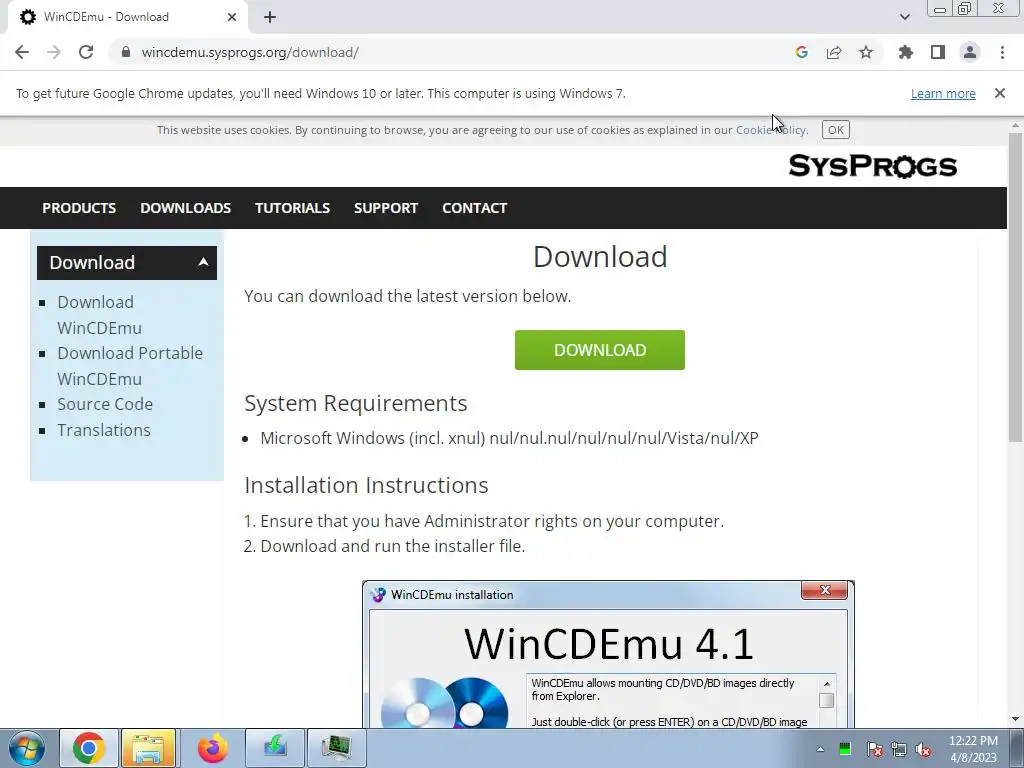Accept cookies with OK button
The height and width of the screenshot is (768, 1024).
tap(836, 130)
